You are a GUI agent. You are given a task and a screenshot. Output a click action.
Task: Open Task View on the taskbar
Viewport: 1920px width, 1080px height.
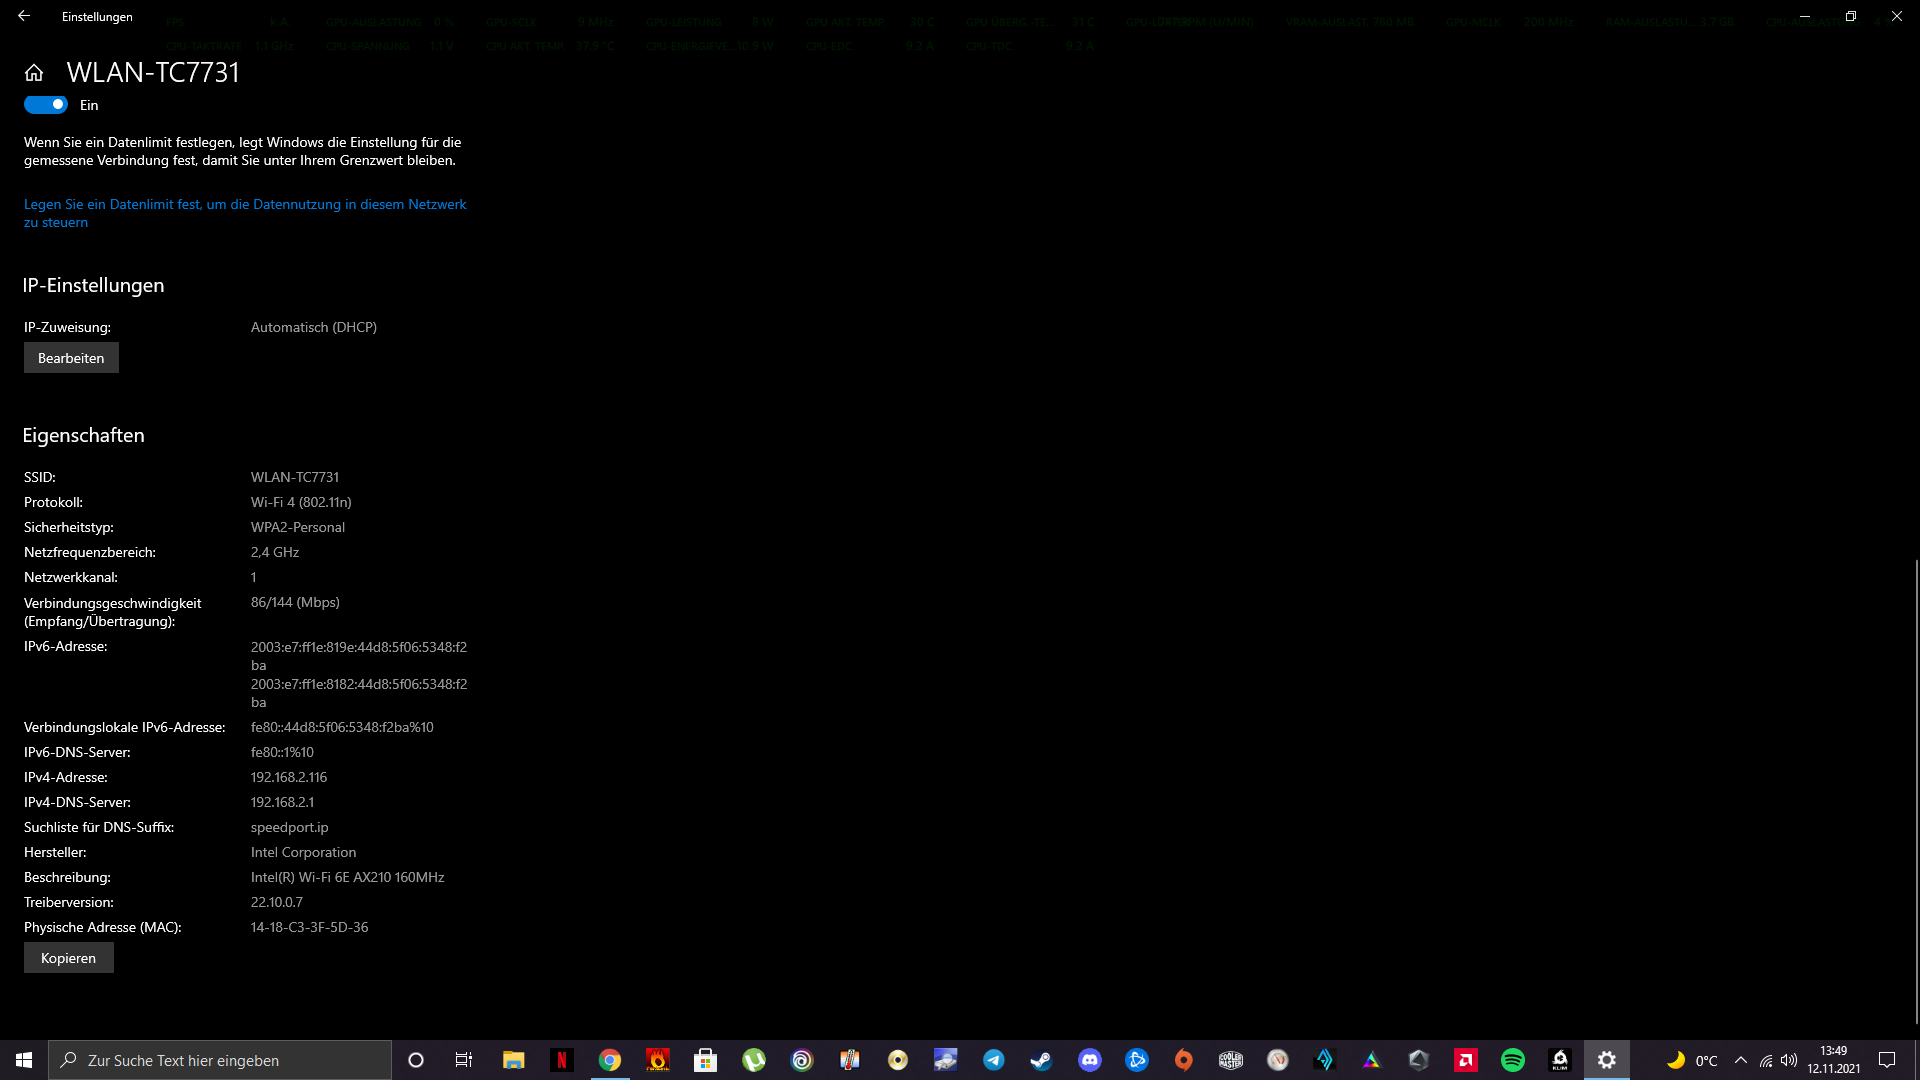(464, 1060)
